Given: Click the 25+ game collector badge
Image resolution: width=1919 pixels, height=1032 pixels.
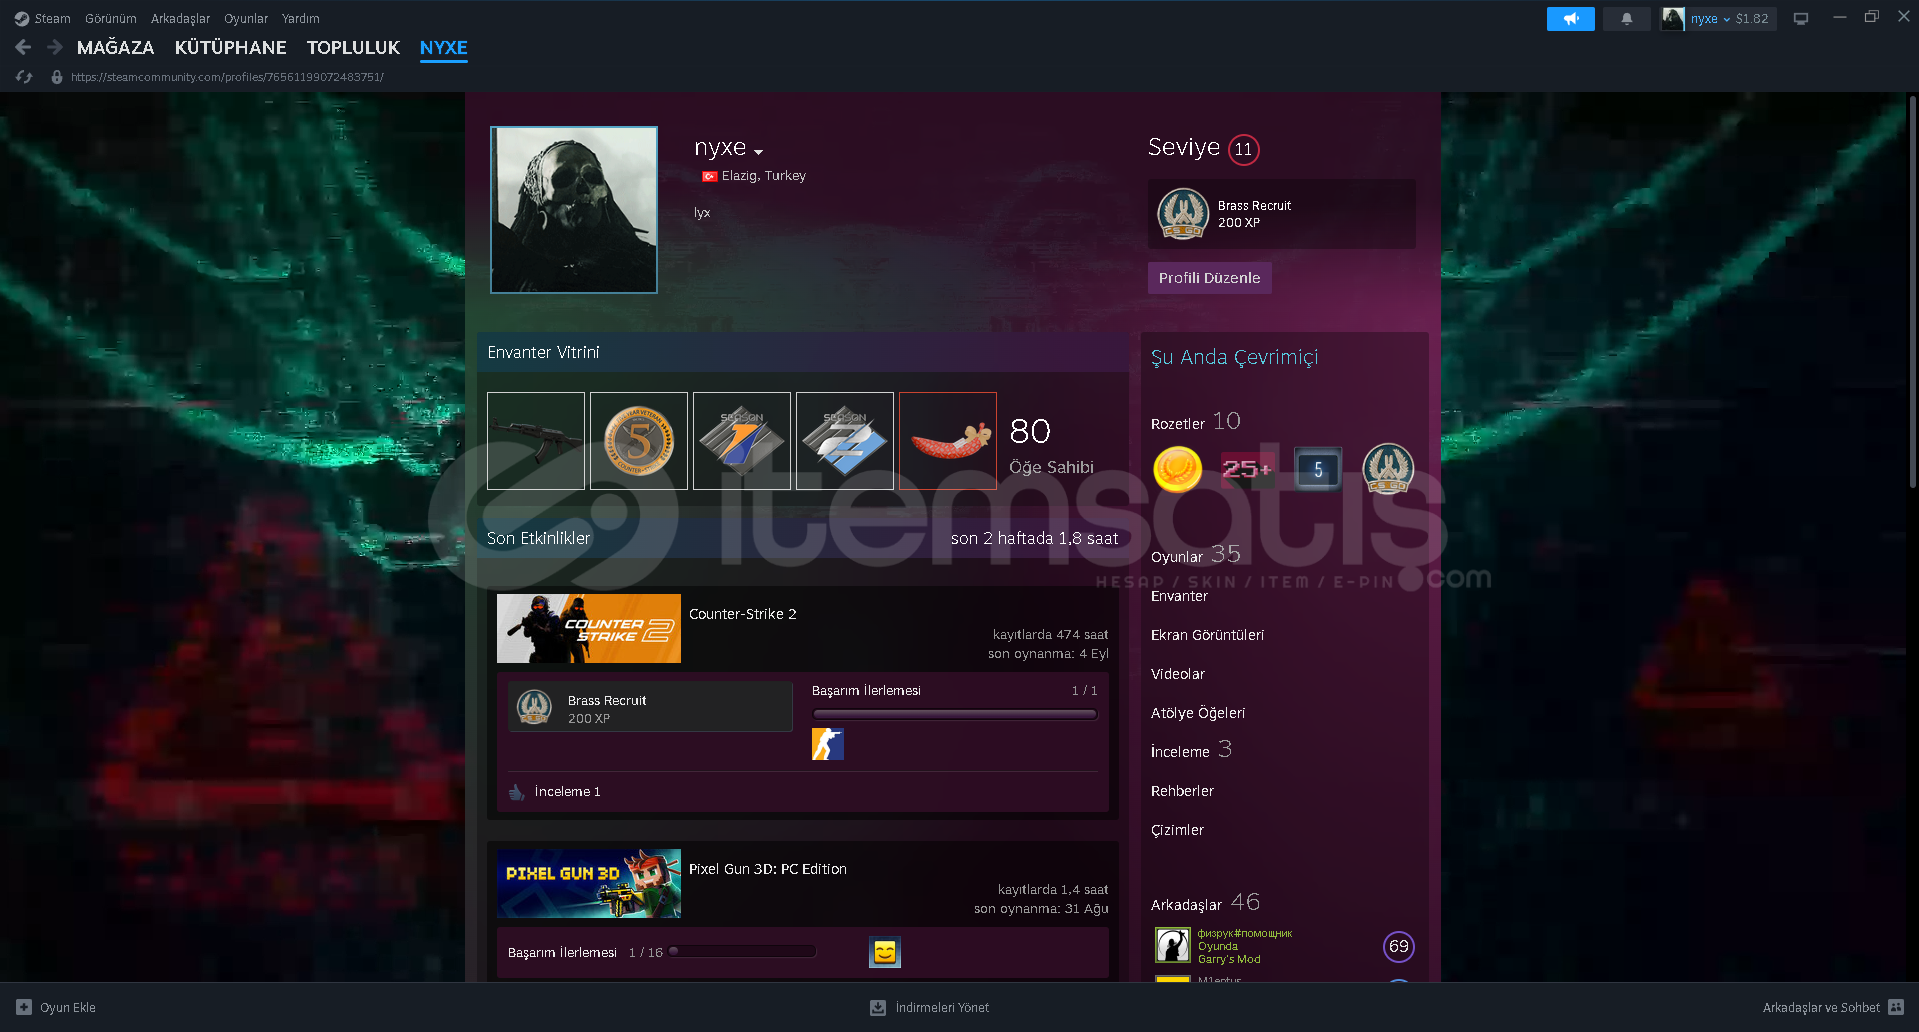Looking at the screenshot, I should click(x=1247, y=469).
